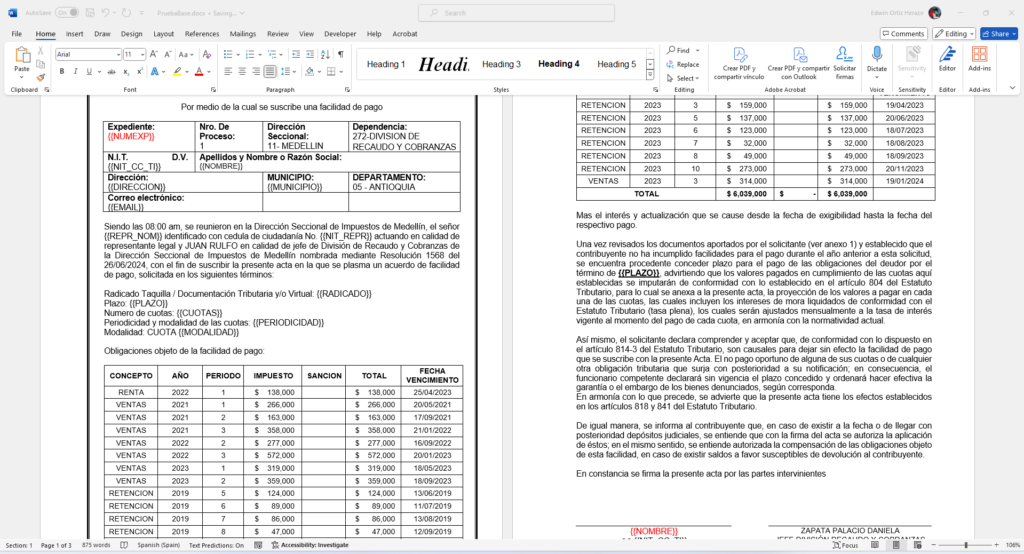Apply superscript formatting
This screenshot has height=554, width=1024.
[x=138, y=71]
